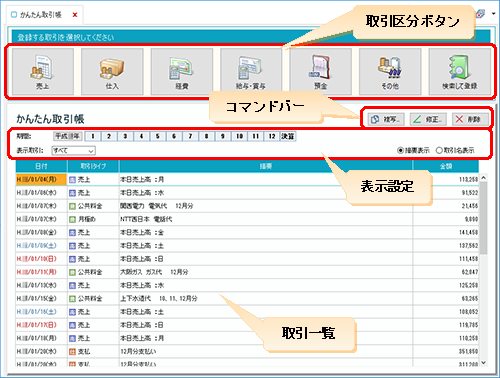Screen dimensions: 500x378
Task: Select month 10 in the period bar
Action: pos(239,136)
